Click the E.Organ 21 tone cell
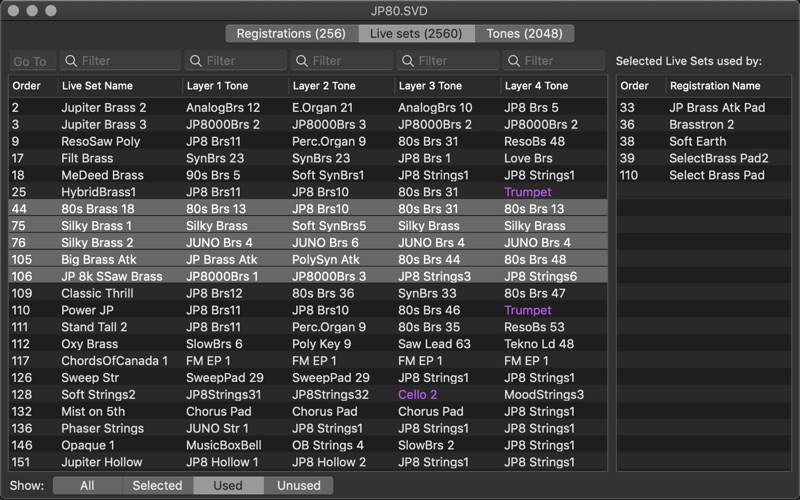 point(322,108)
